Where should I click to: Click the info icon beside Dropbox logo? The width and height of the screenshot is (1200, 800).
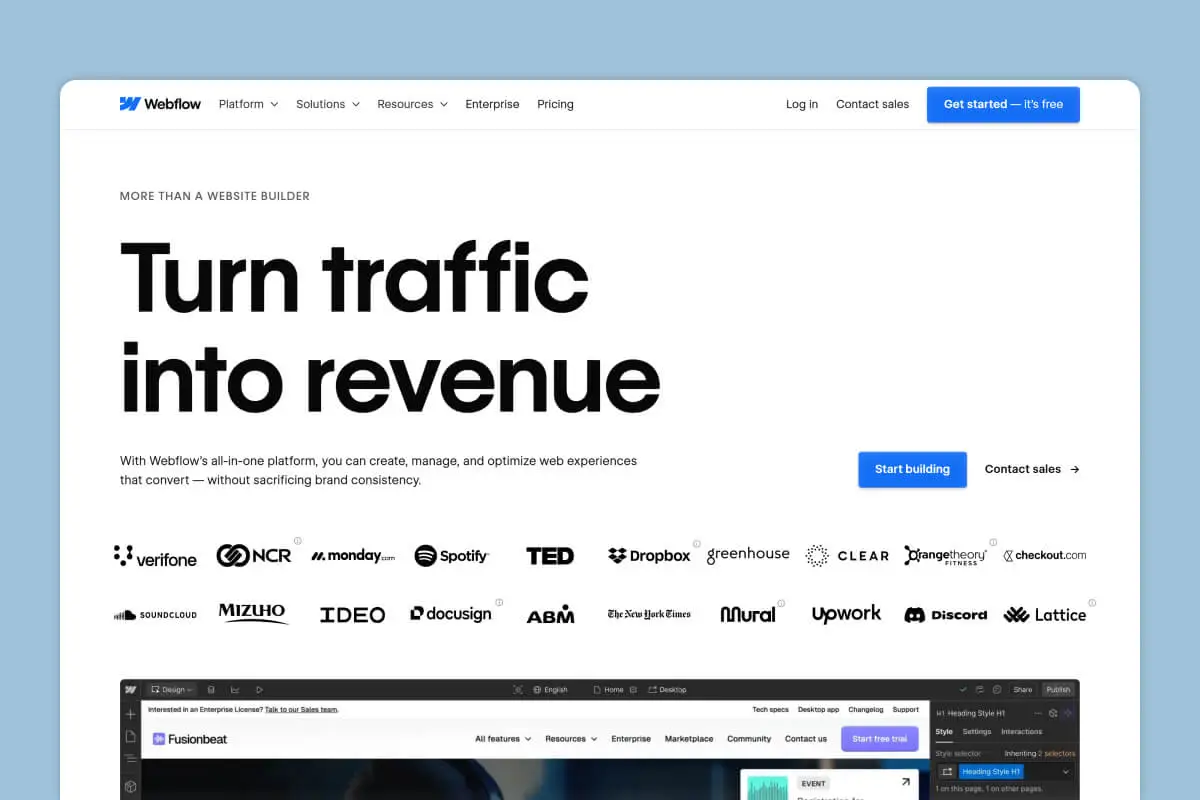(697, 544)
